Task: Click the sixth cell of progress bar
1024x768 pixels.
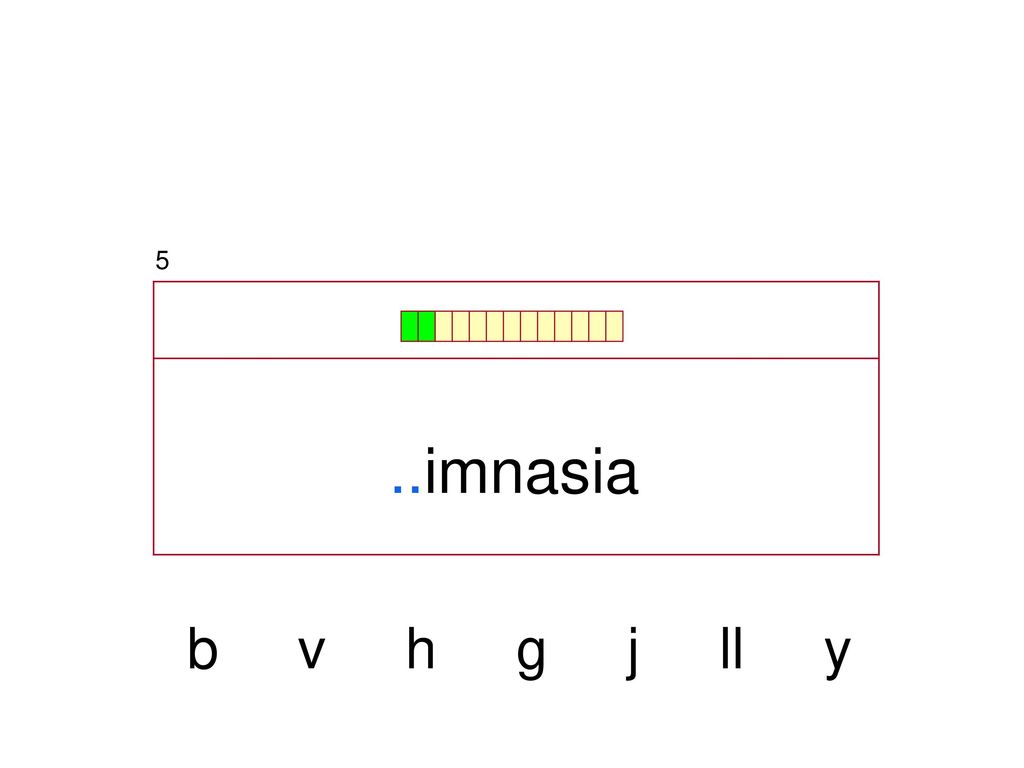Action: (495, 327)
